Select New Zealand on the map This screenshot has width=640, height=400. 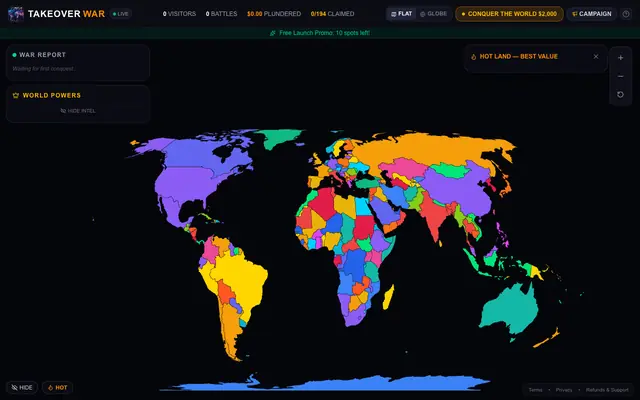tap(545, 340)
